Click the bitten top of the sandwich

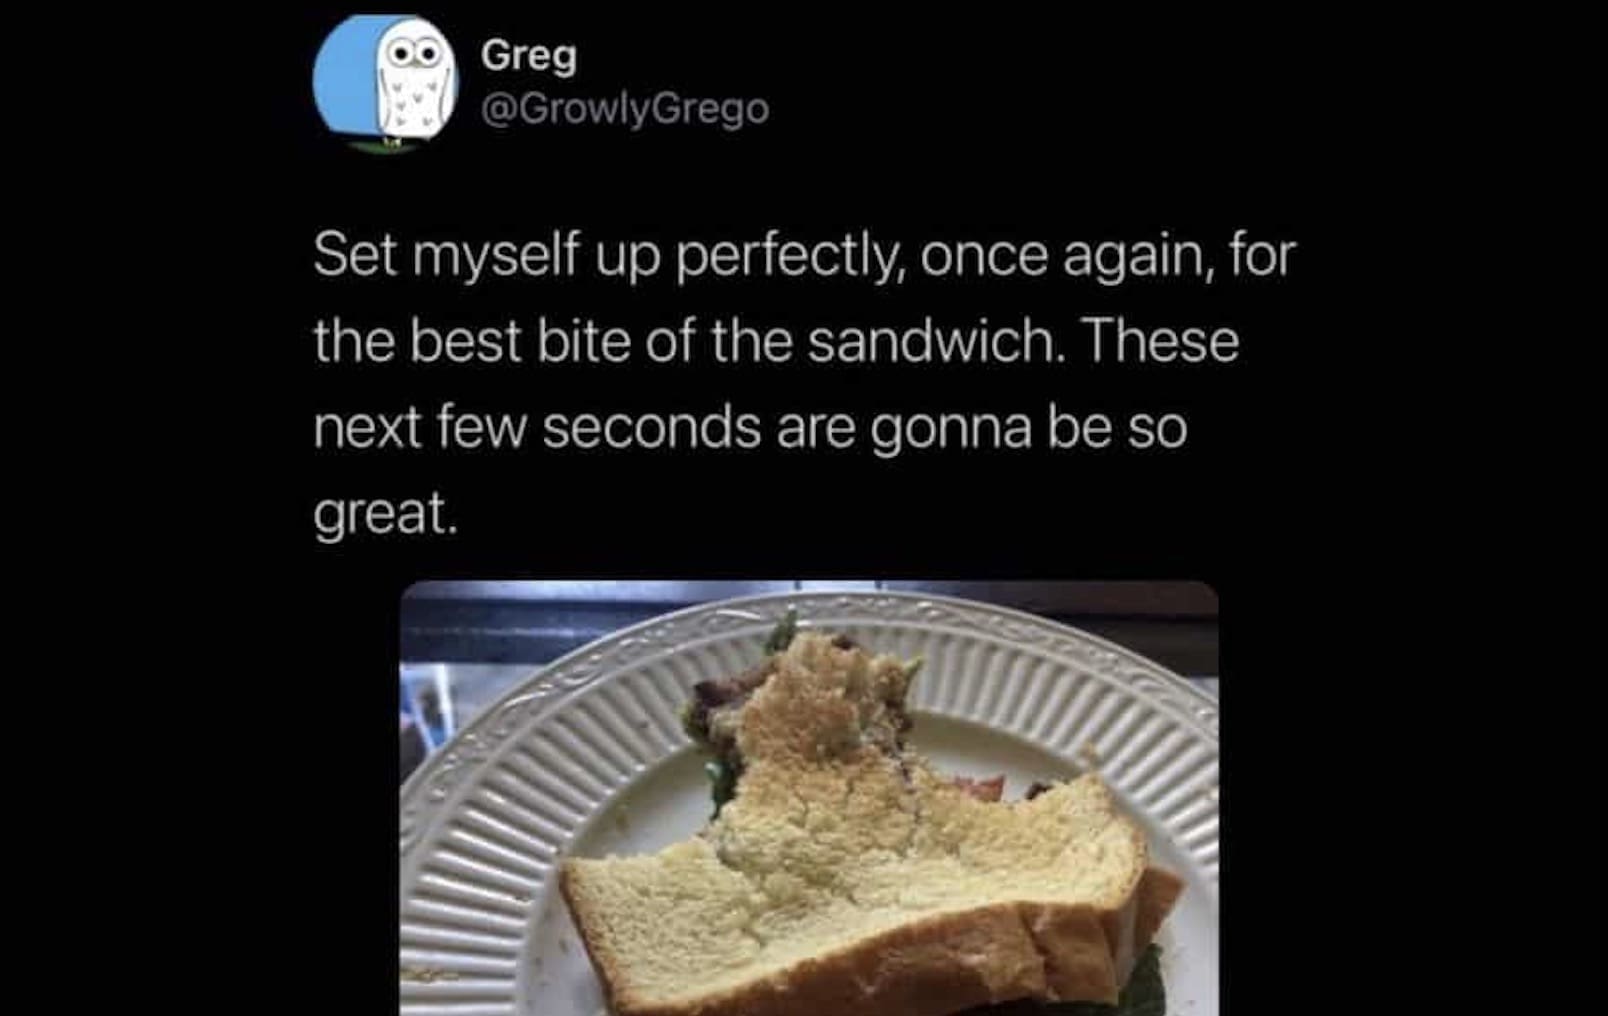point(815,700)
